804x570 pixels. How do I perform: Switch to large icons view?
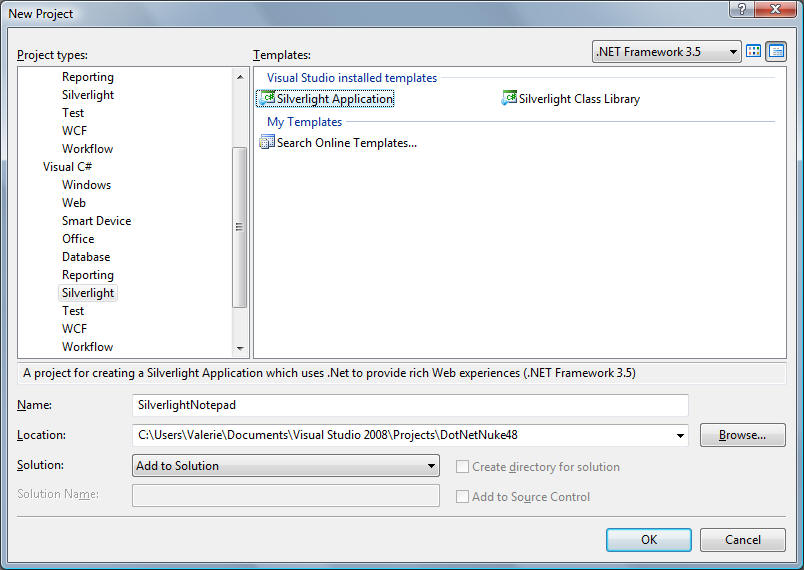point(754,51)
